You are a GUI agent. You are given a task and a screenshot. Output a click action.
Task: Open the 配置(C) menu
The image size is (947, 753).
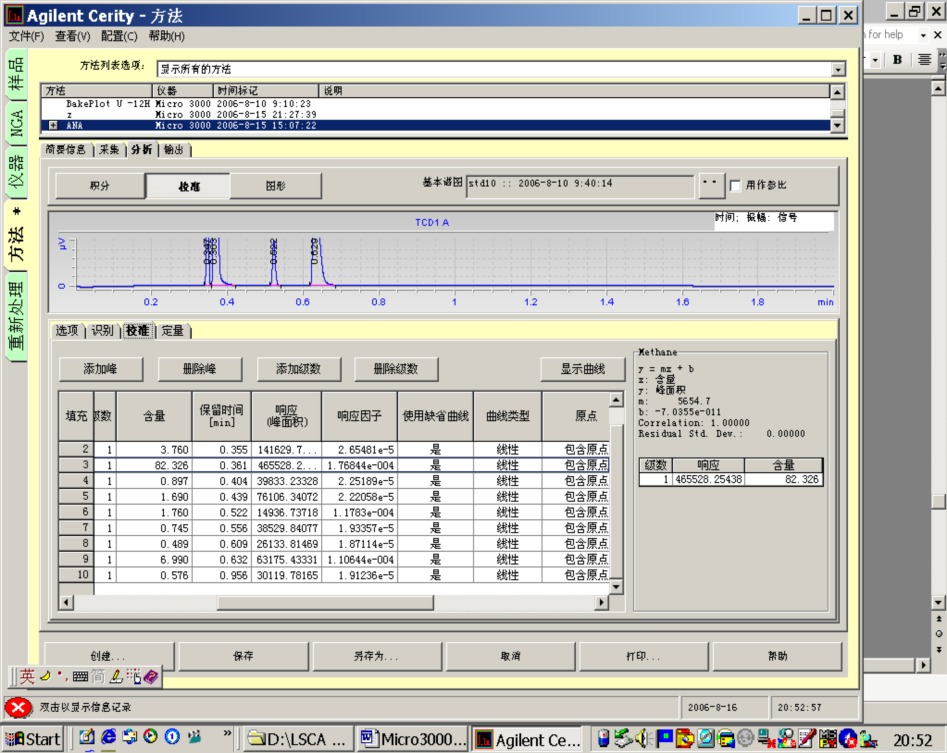[x=119, y=36]
